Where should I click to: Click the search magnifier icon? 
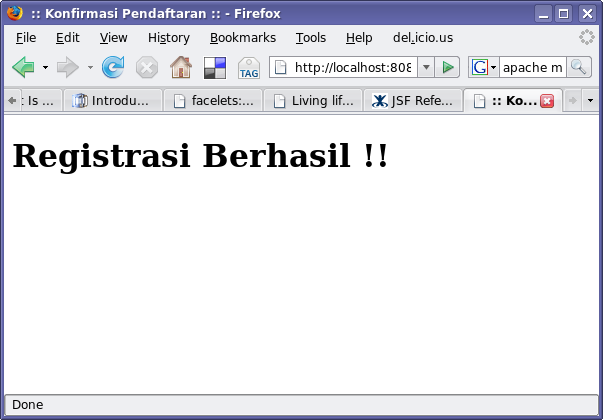(579, 67)
